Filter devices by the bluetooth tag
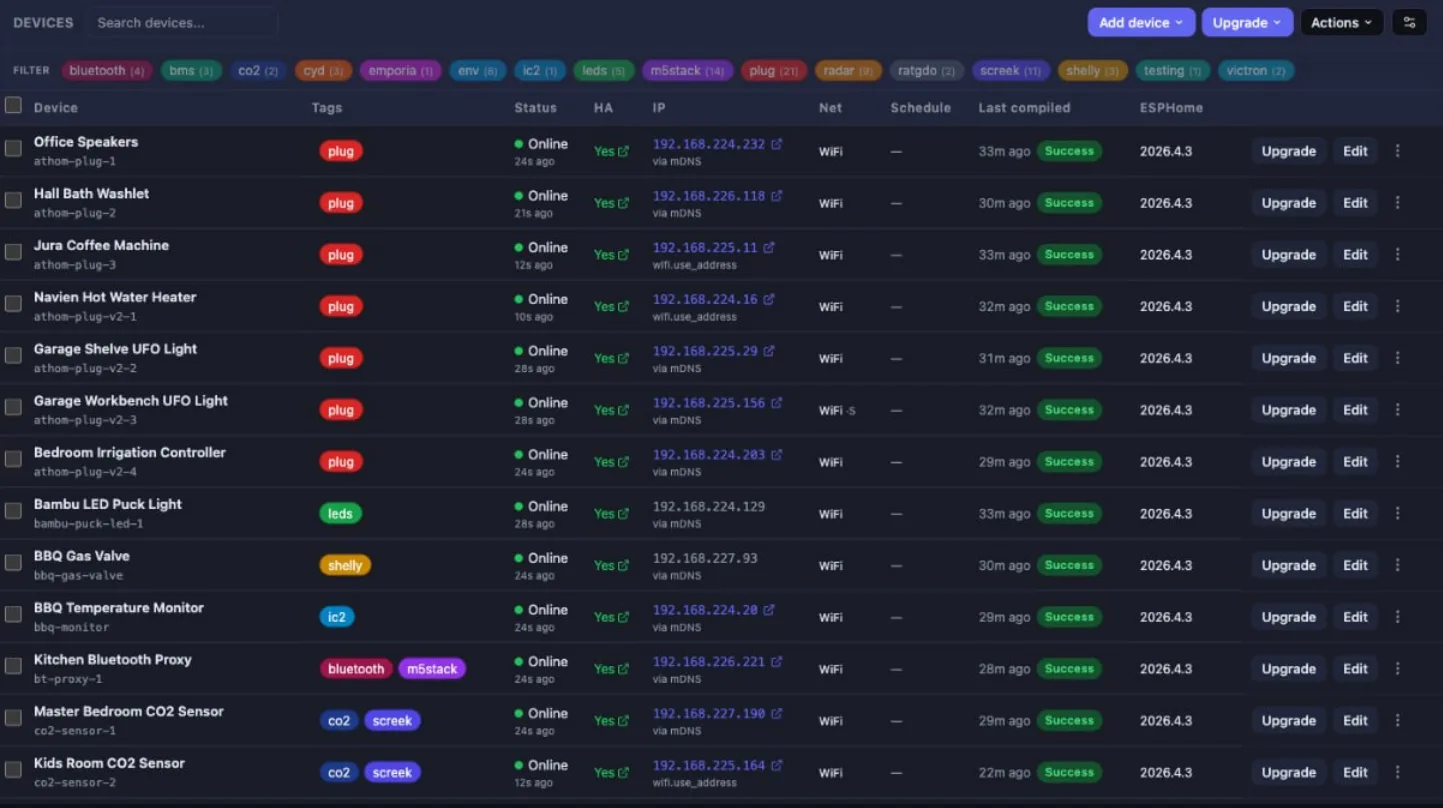Screen dimensions: 1443x808 tap(107, 71)
